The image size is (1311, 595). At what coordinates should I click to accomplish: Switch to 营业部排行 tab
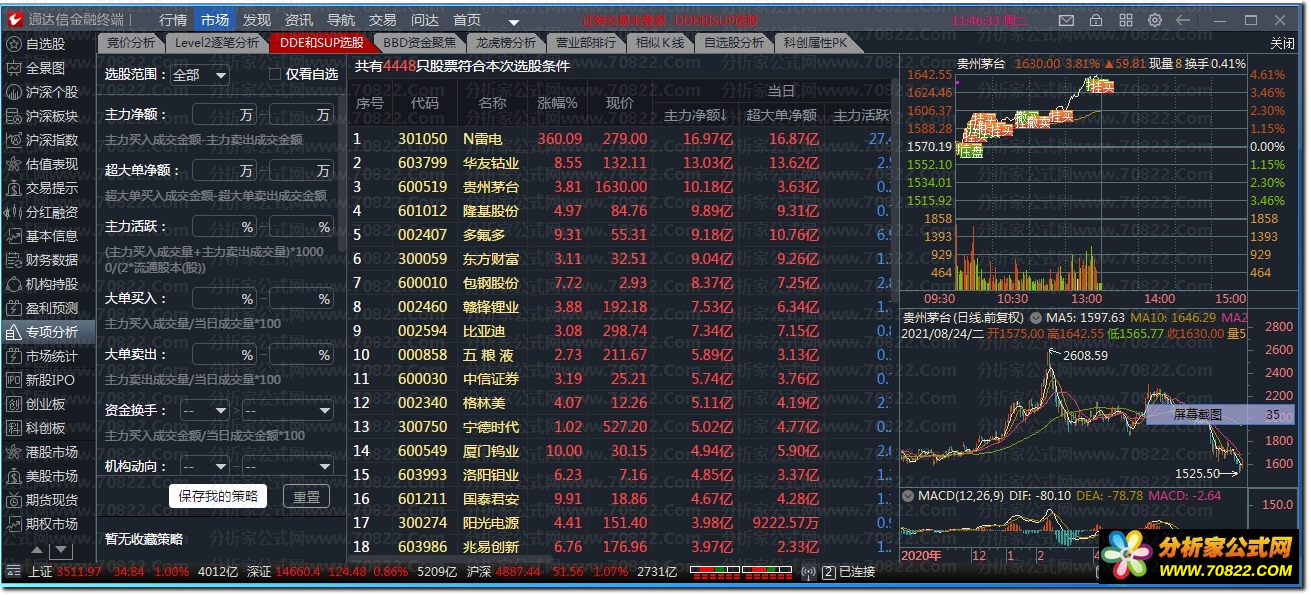[586, 43]
